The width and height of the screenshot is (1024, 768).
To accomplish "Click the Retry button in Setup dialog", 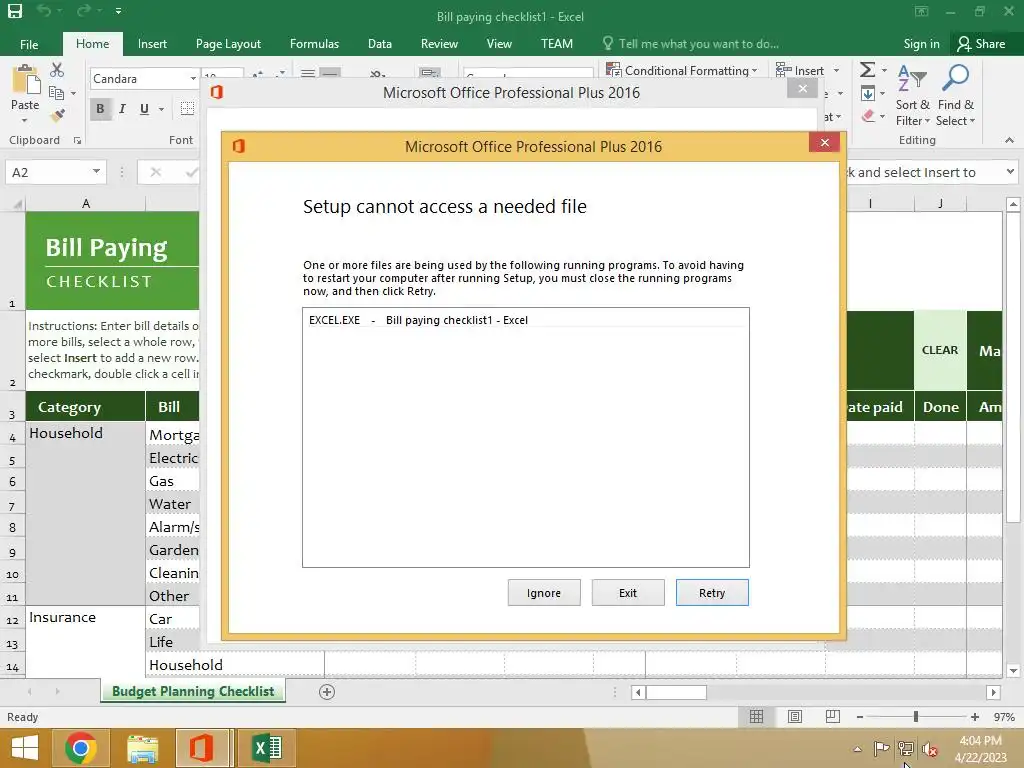I will click(712, 593).
